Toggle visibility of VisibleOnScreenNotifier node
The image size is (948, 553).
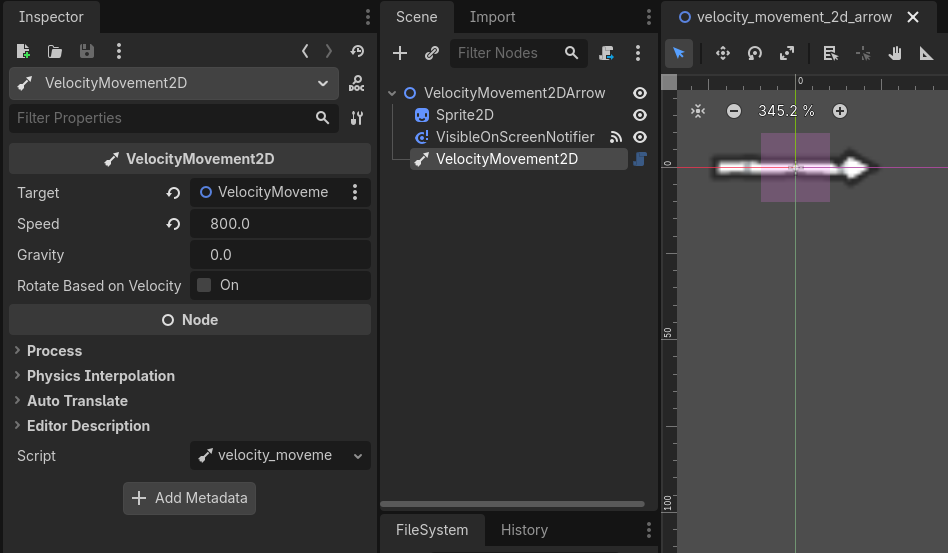click(640, 137)
